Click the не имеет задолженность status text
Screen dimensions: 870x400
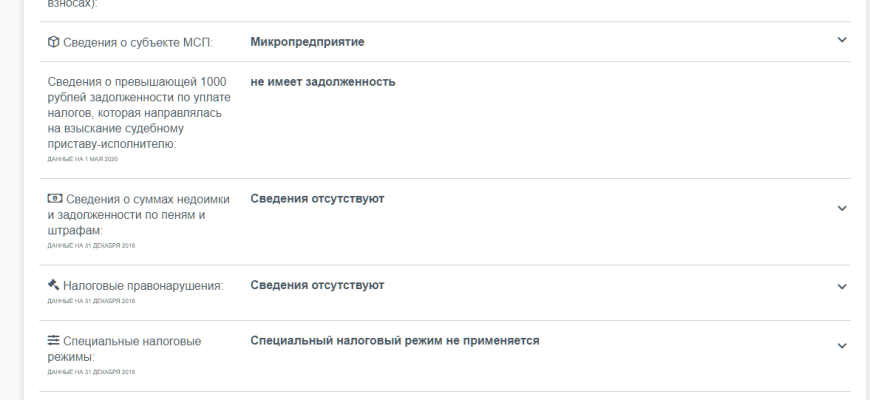322,82
